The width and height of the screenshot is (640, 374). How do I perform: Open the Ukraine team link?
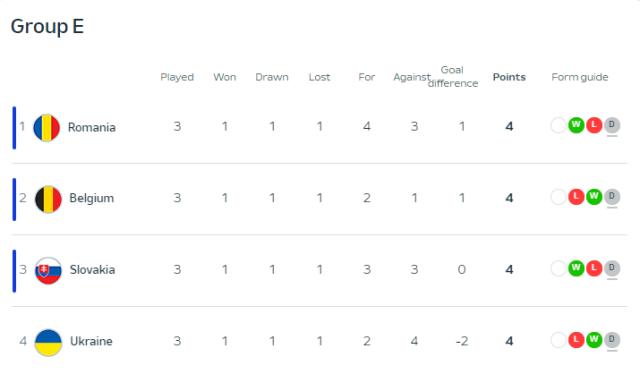[91, 341]
